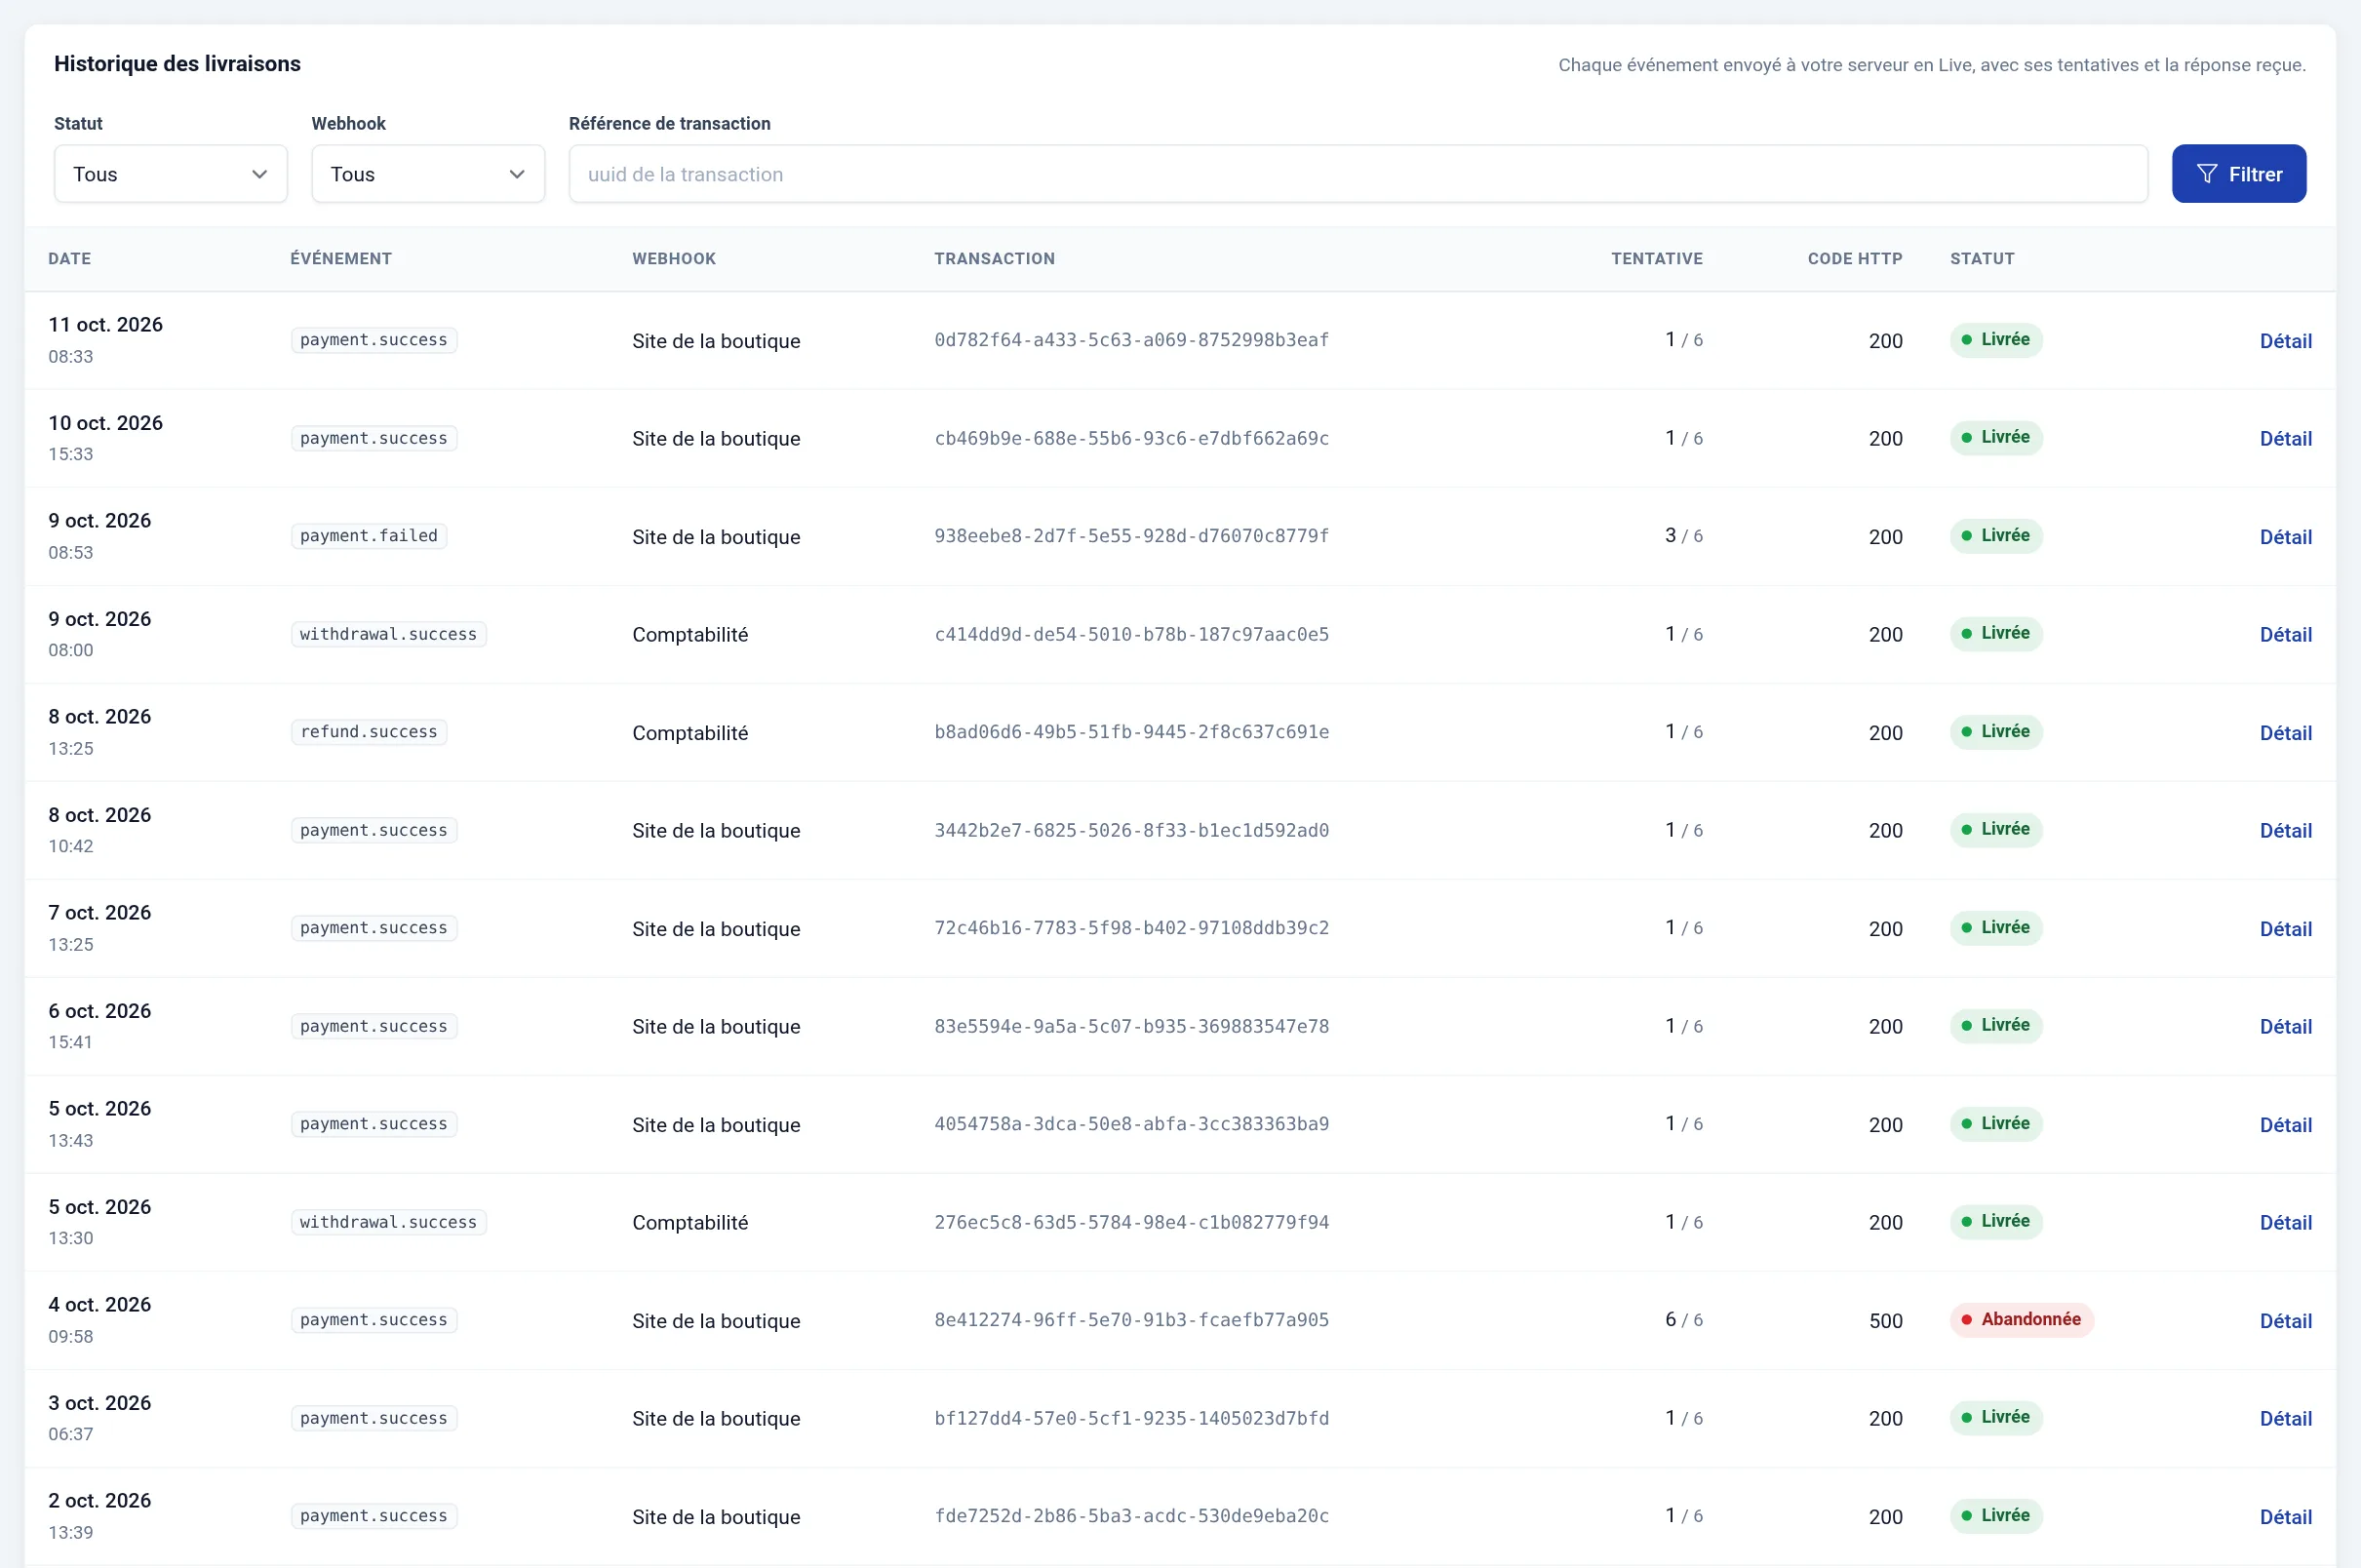
Task: Click the 6 / 6 attempt value
Action: [1683, 1320]
